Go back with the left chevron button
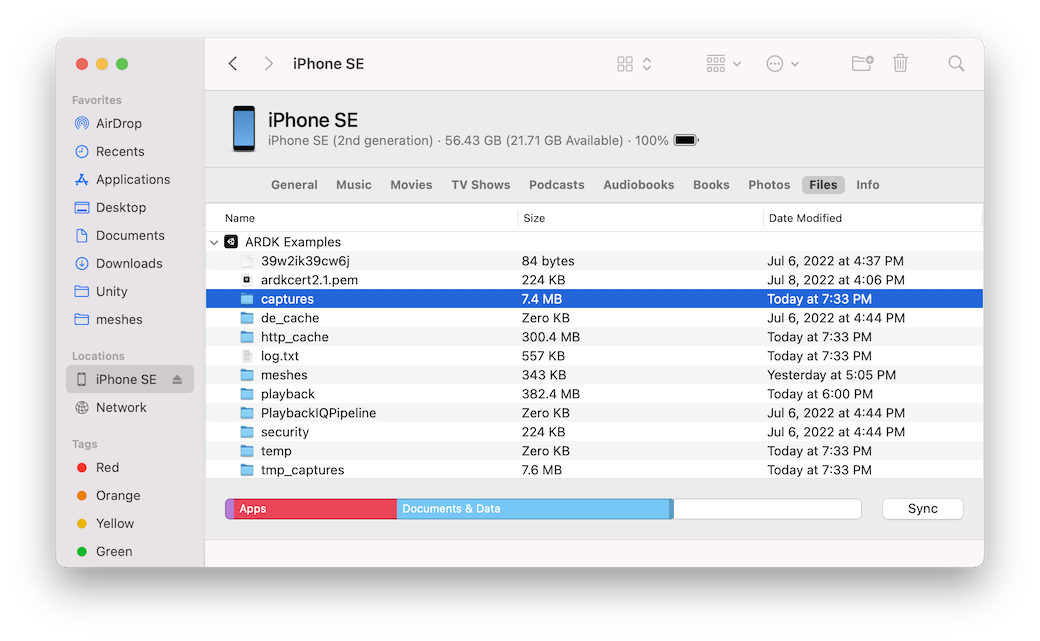The image size is (1040, 641). pos(233,64)
